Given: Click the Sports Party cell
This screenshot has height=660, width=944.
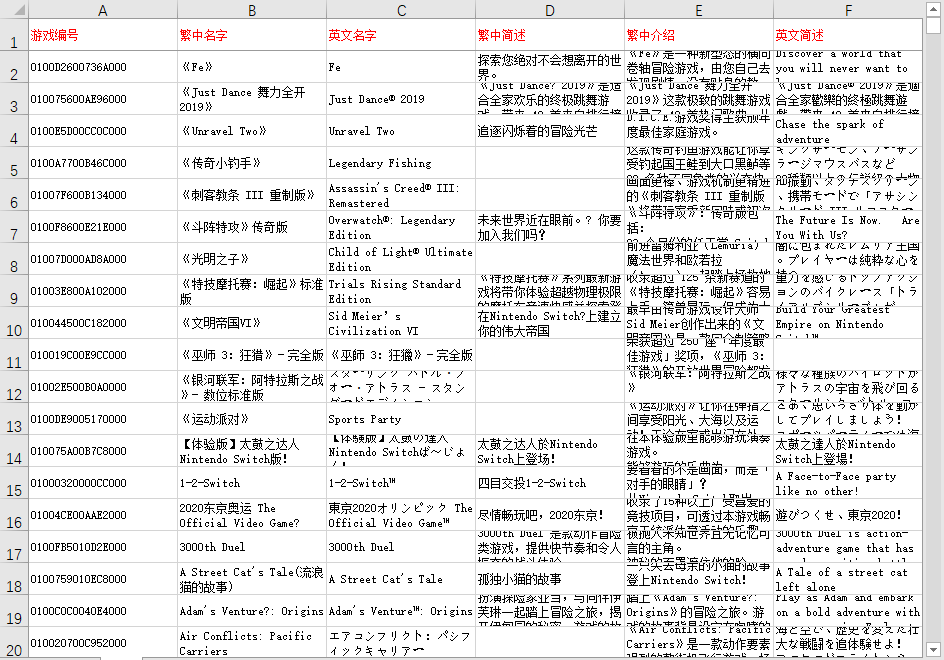Looking at the screenshot, I should [x=401, y=419].
